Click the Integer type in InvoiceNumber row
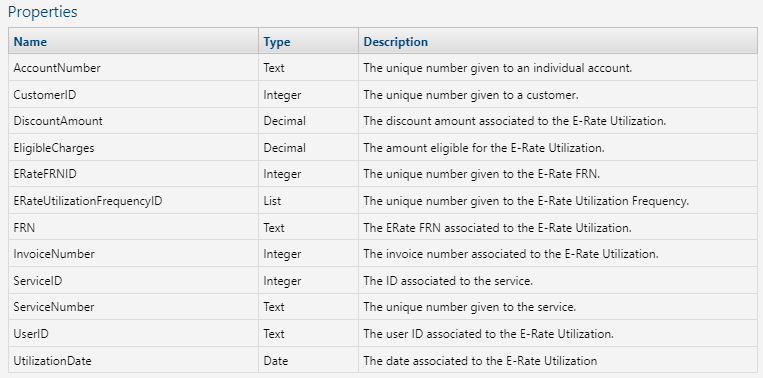 [x=282, y=254]
